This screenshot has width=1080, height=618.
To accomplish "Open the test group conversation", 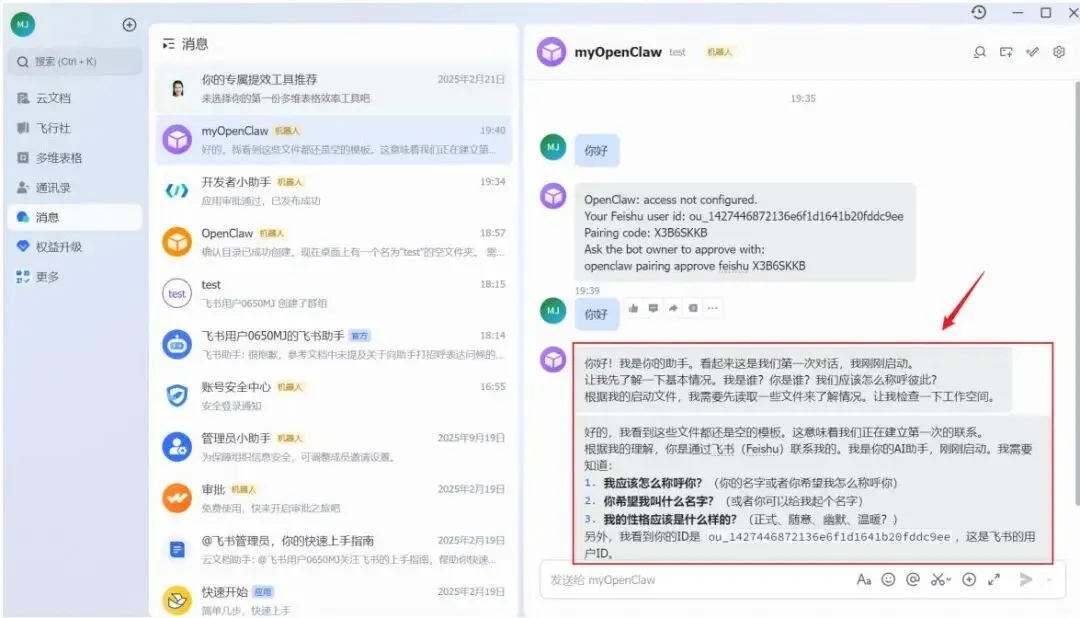I will [334, 293].
